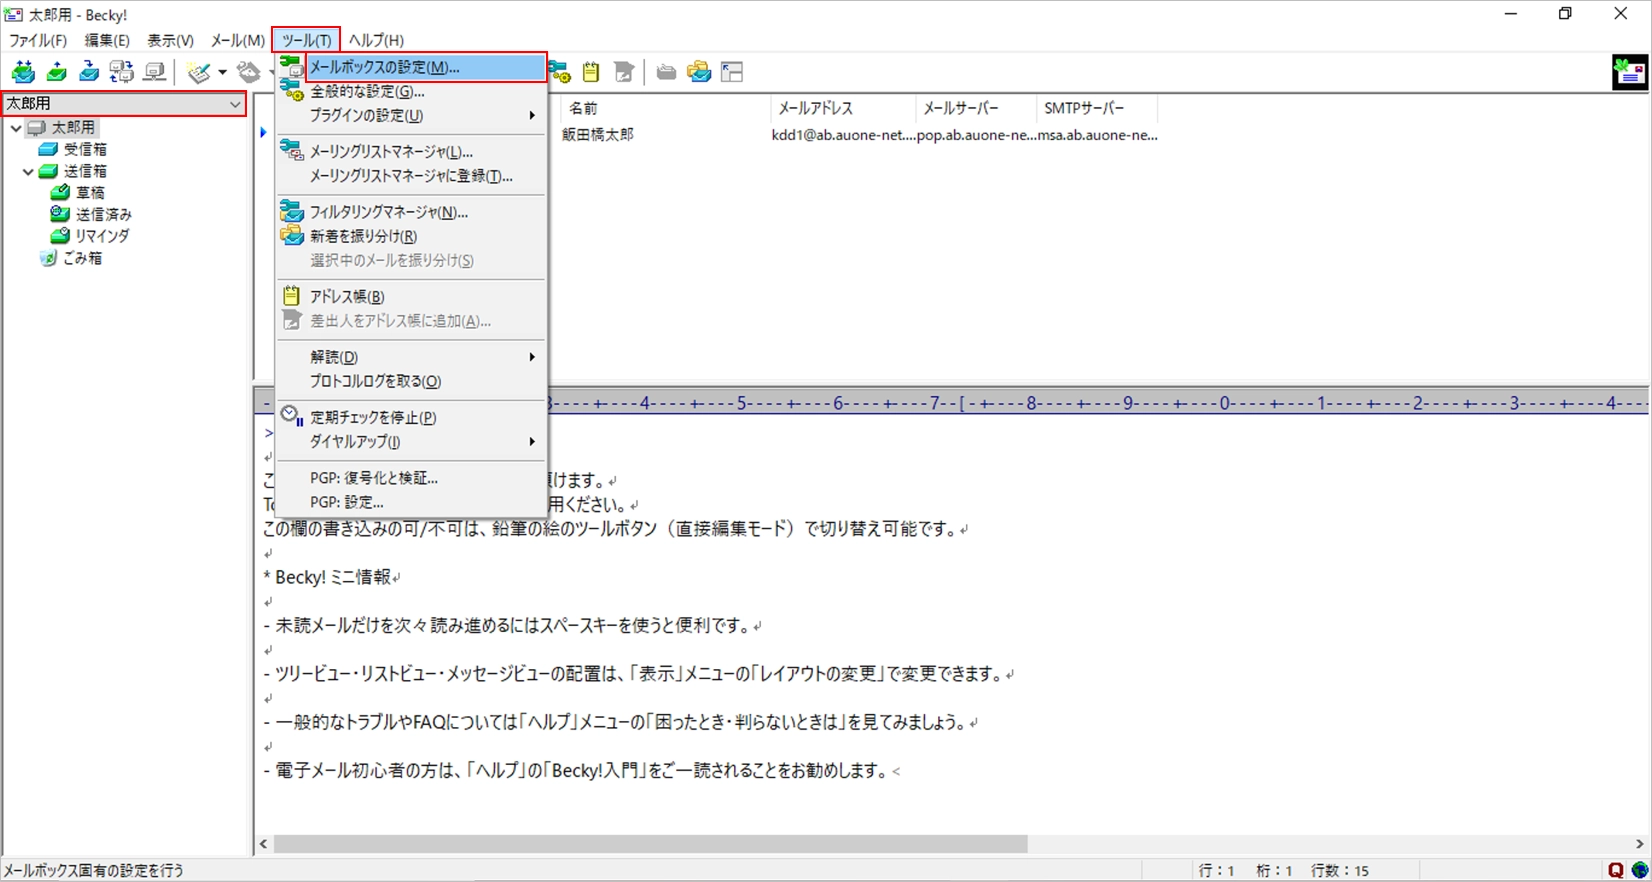Click the address book notepad toolbar icon
Viewport: 1652px width, 882px height.
591,72
